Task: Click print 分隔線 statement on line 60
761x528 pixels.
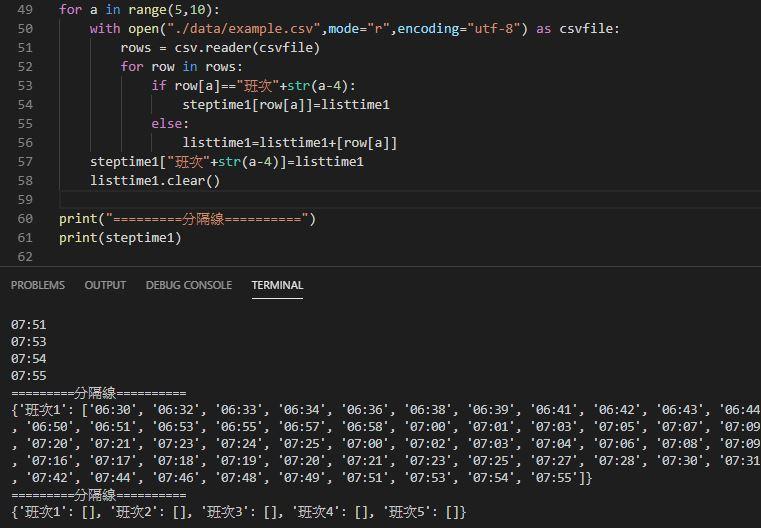Action: click(187, 219)
